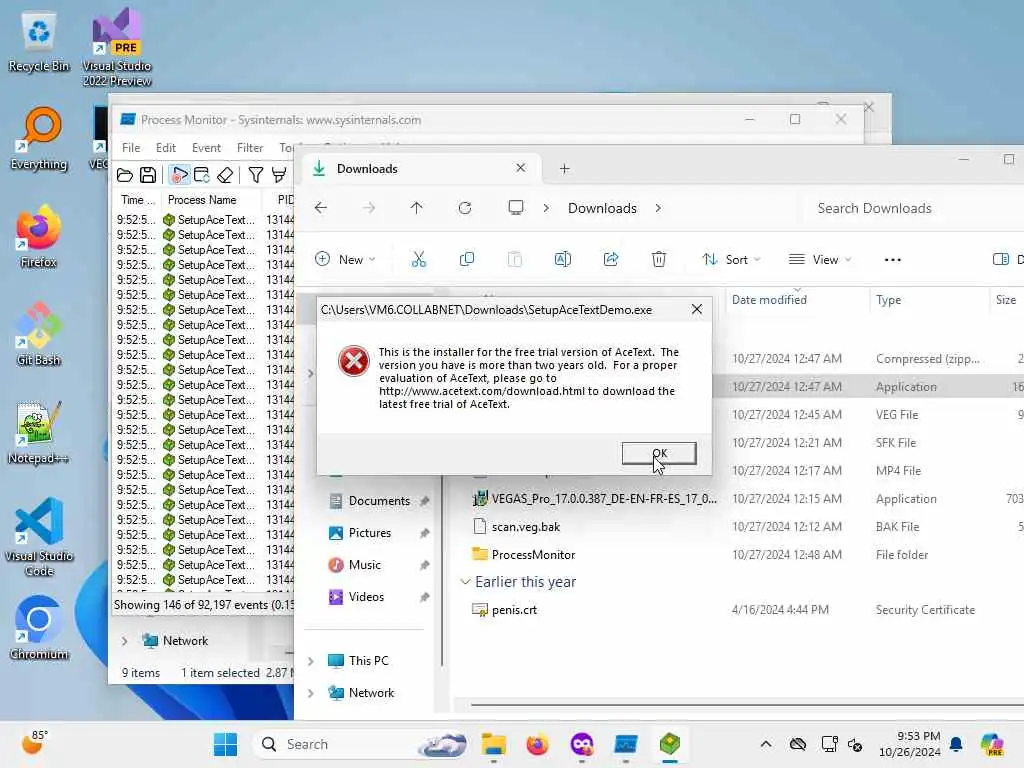
Task: Click the taskbar Search box
Action: [362, 744]
